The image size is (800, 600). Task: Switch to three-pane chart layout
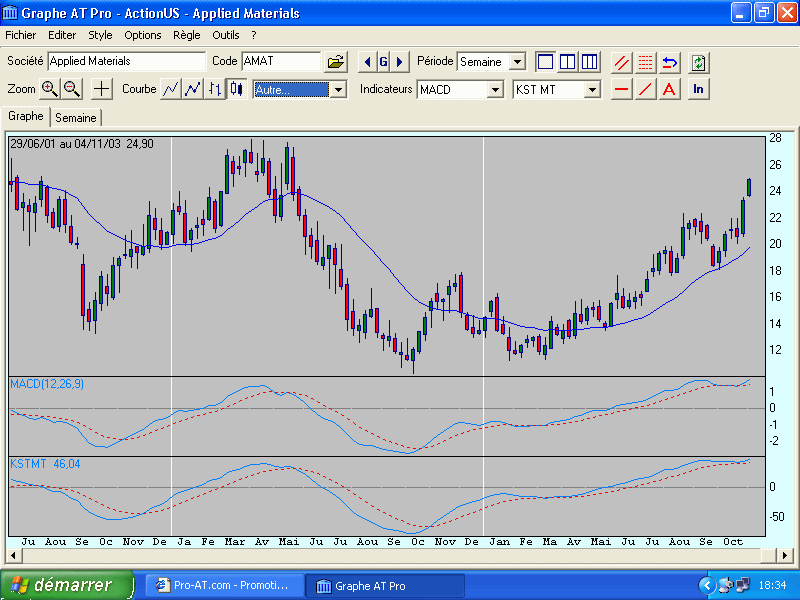tap(589, 62)
